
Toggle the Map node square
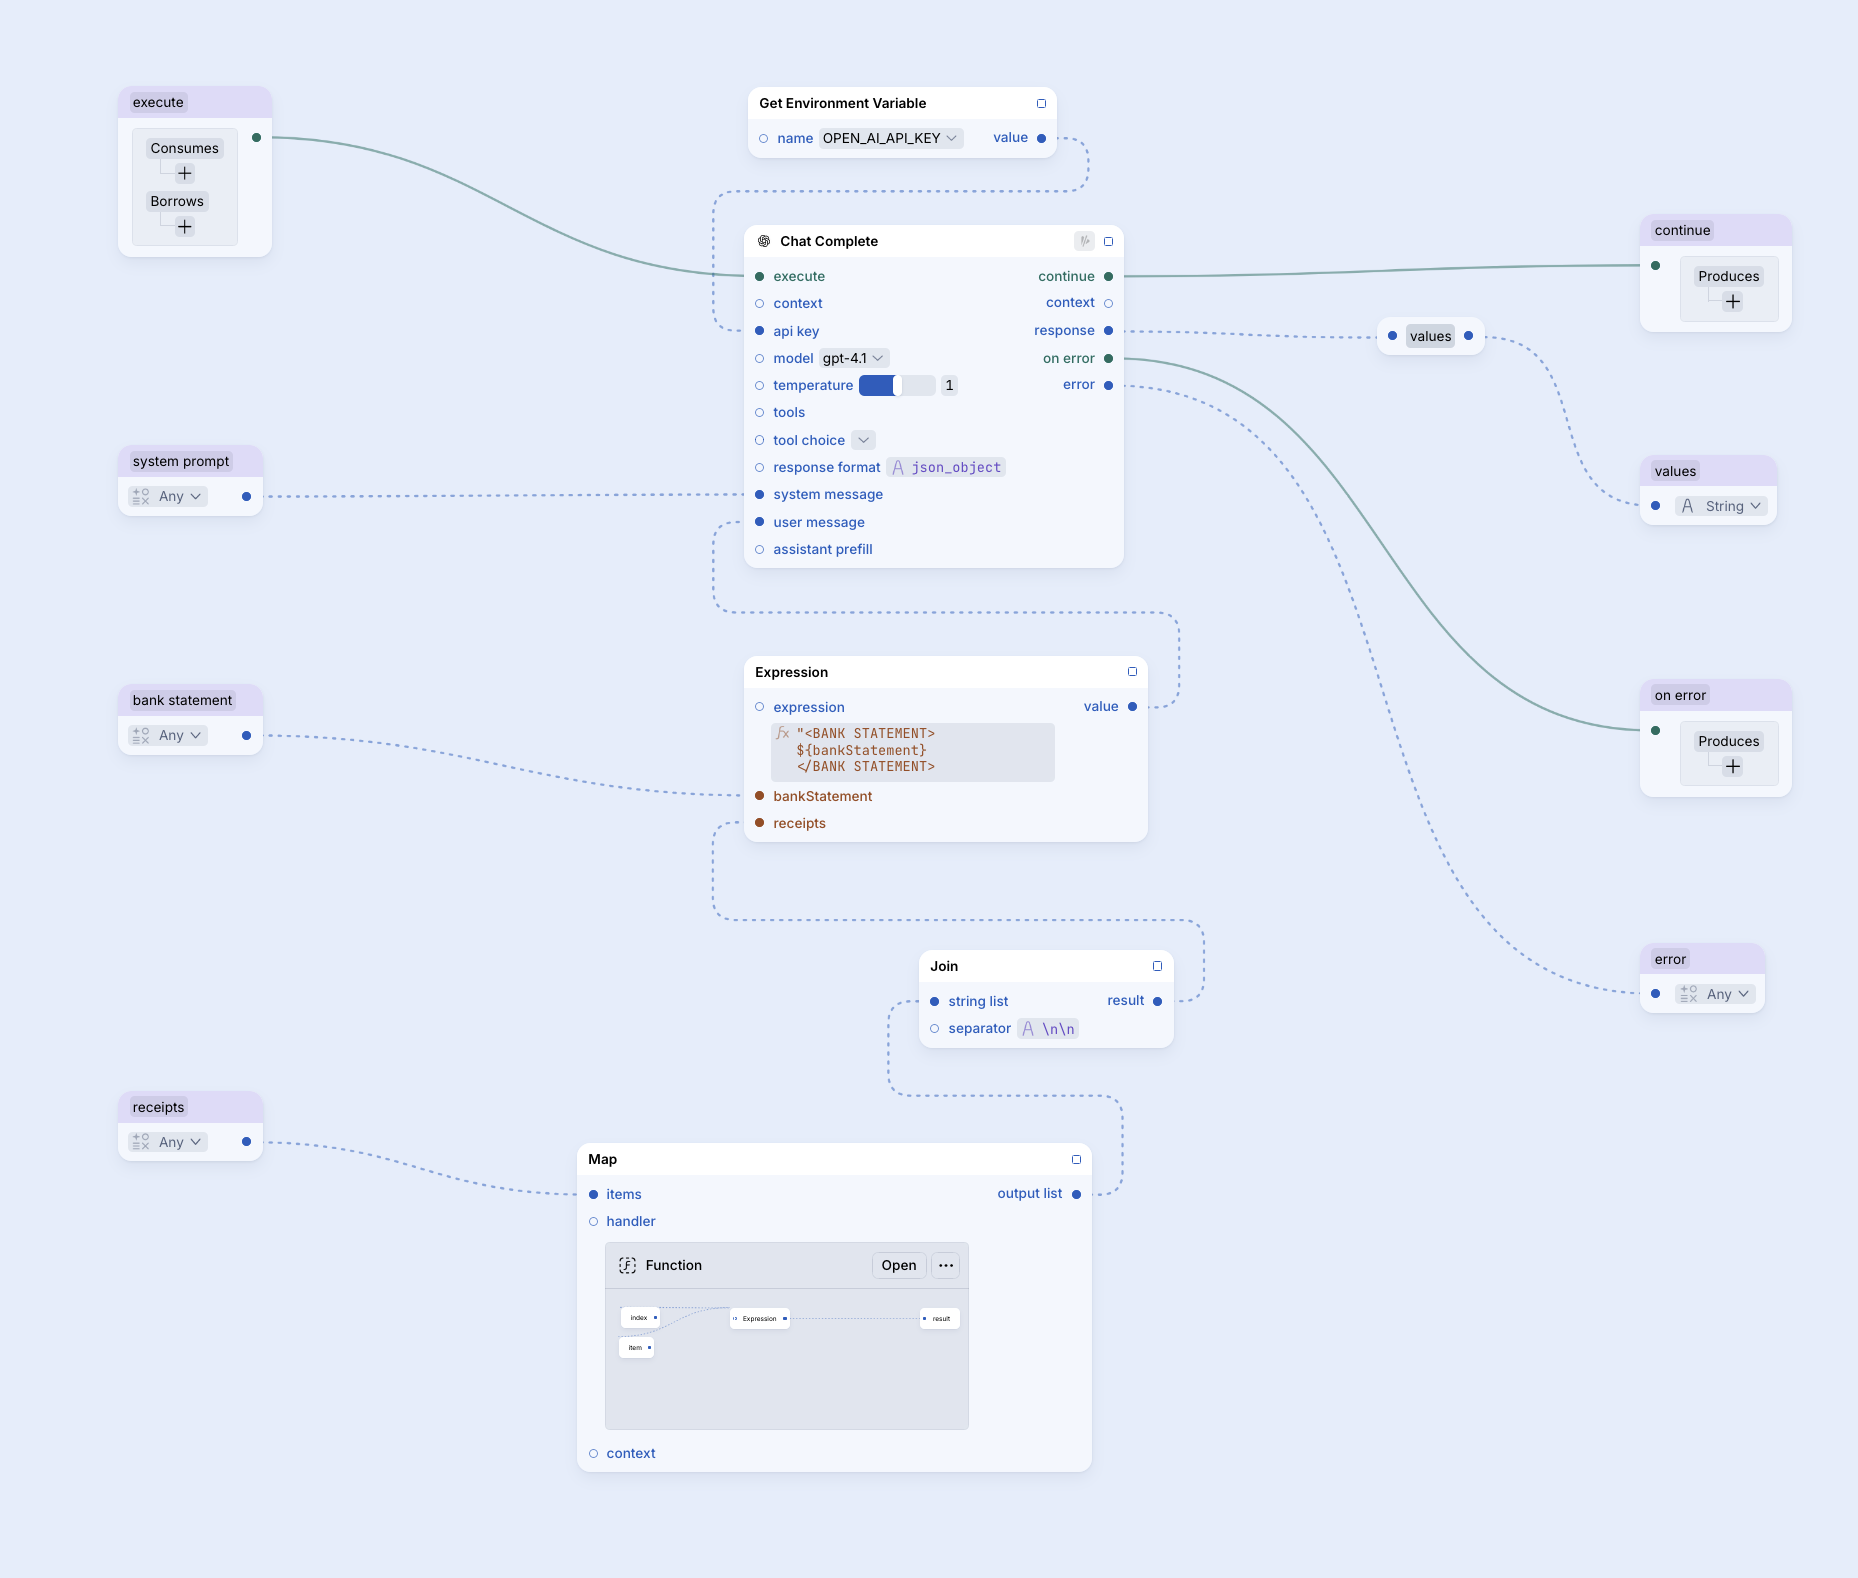(1076, 1159)
